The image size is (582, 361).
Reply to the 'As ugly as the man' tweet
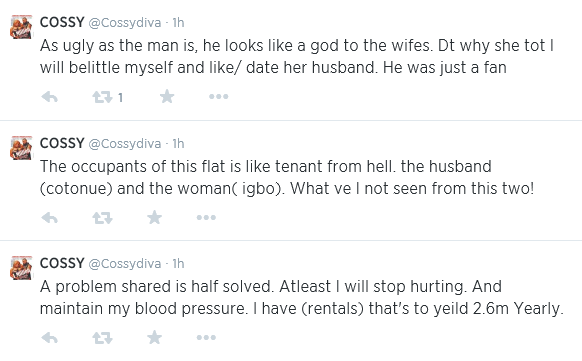pyautogui.click(x=50, y=97)
